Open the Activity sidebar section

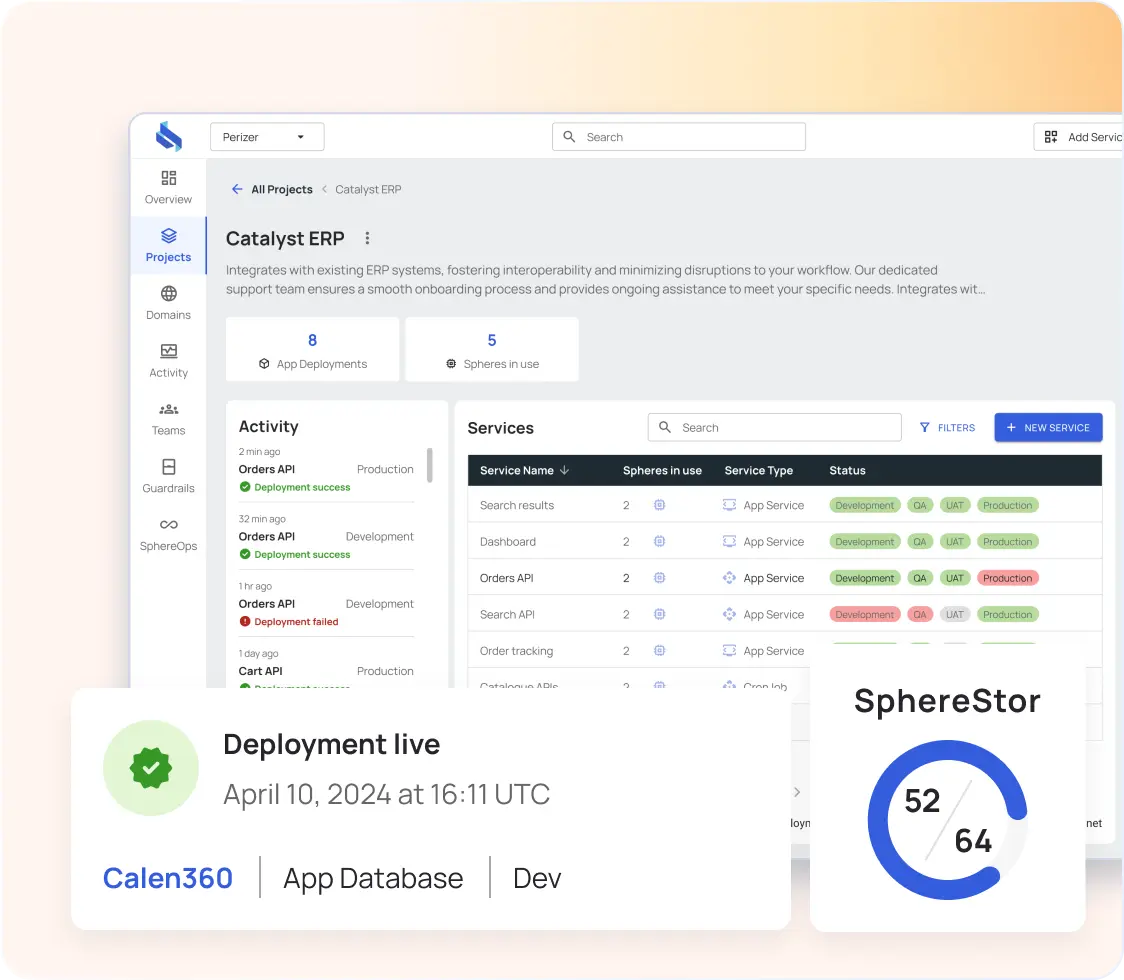[168, 361]
